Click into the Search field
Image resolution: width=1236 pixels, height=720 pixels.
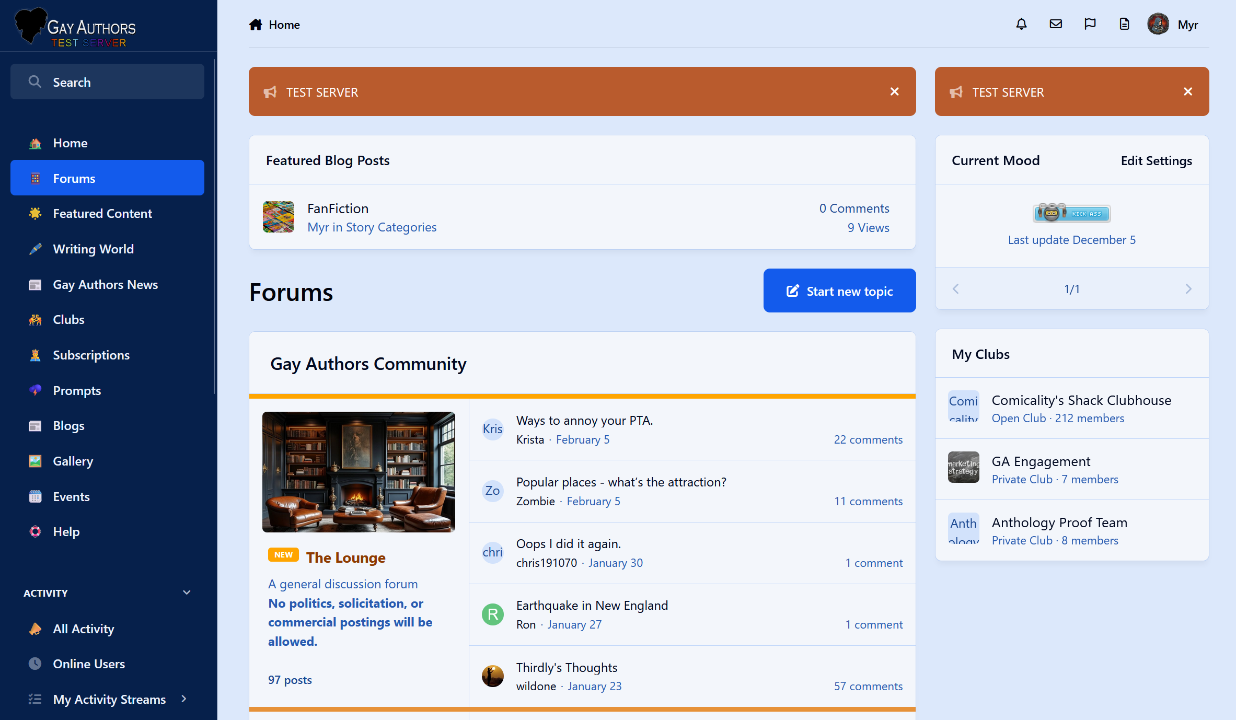click(107, 82)
